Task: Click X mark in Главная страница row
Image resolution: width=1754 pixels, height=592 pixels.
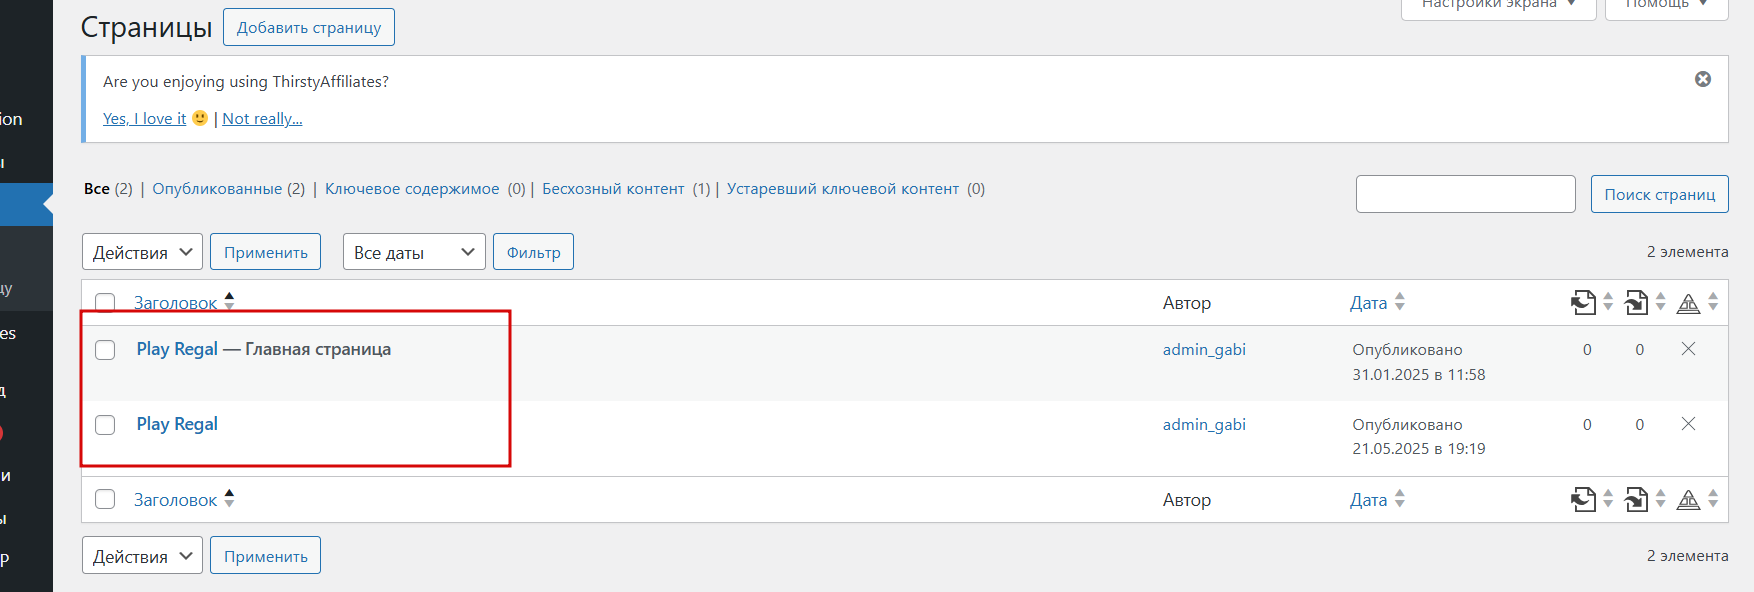Action: tap(1688, 349)
